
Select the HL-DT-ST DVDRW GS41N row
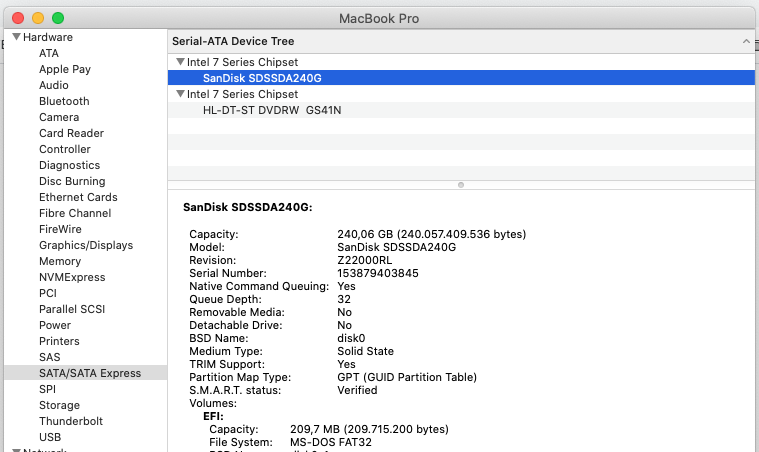(461, 110)
